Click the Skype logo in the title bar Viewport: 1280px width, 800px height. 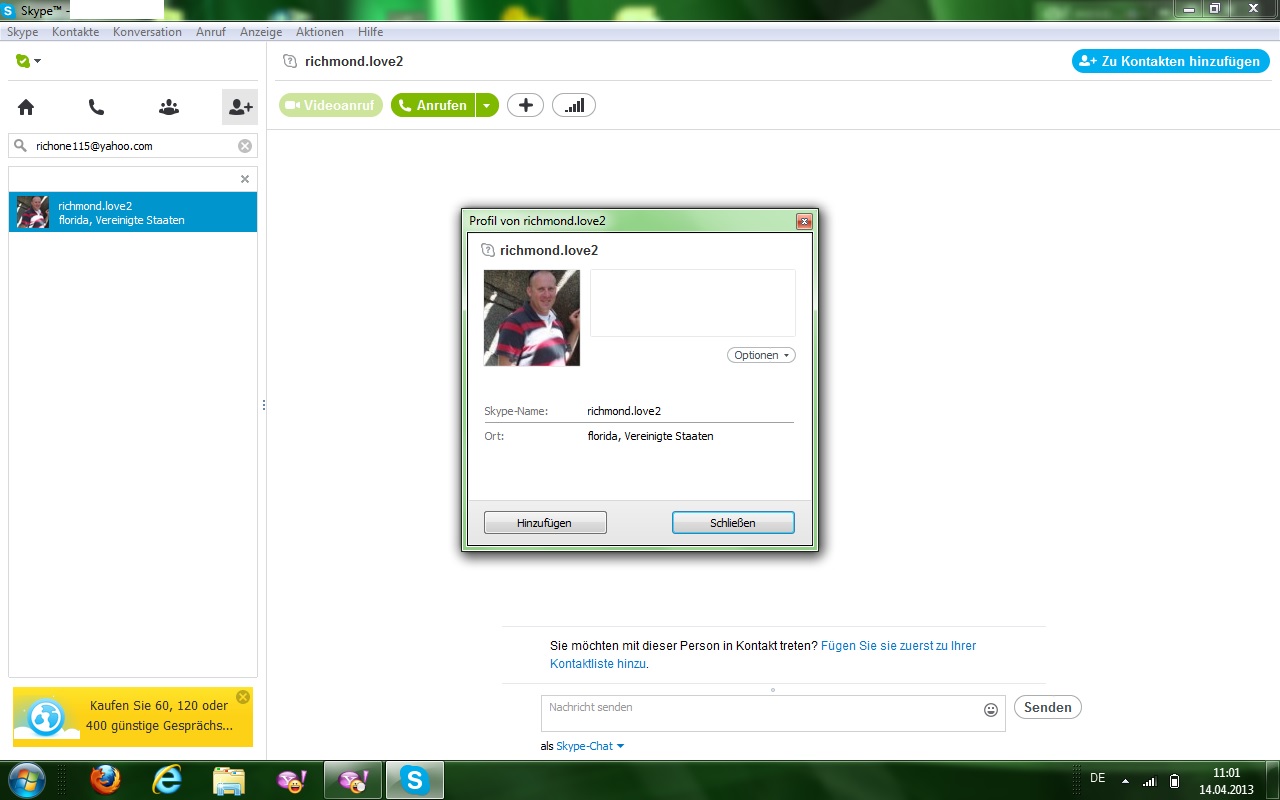point(9,10)
